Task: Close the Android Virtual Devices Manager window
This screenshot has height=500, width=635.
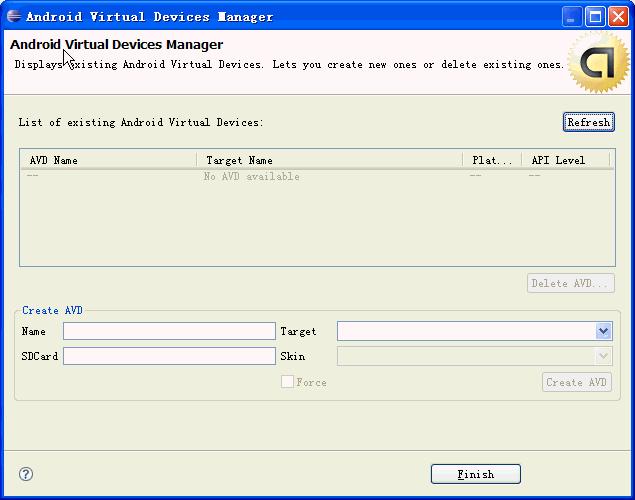Action: [x=618, y=17]
